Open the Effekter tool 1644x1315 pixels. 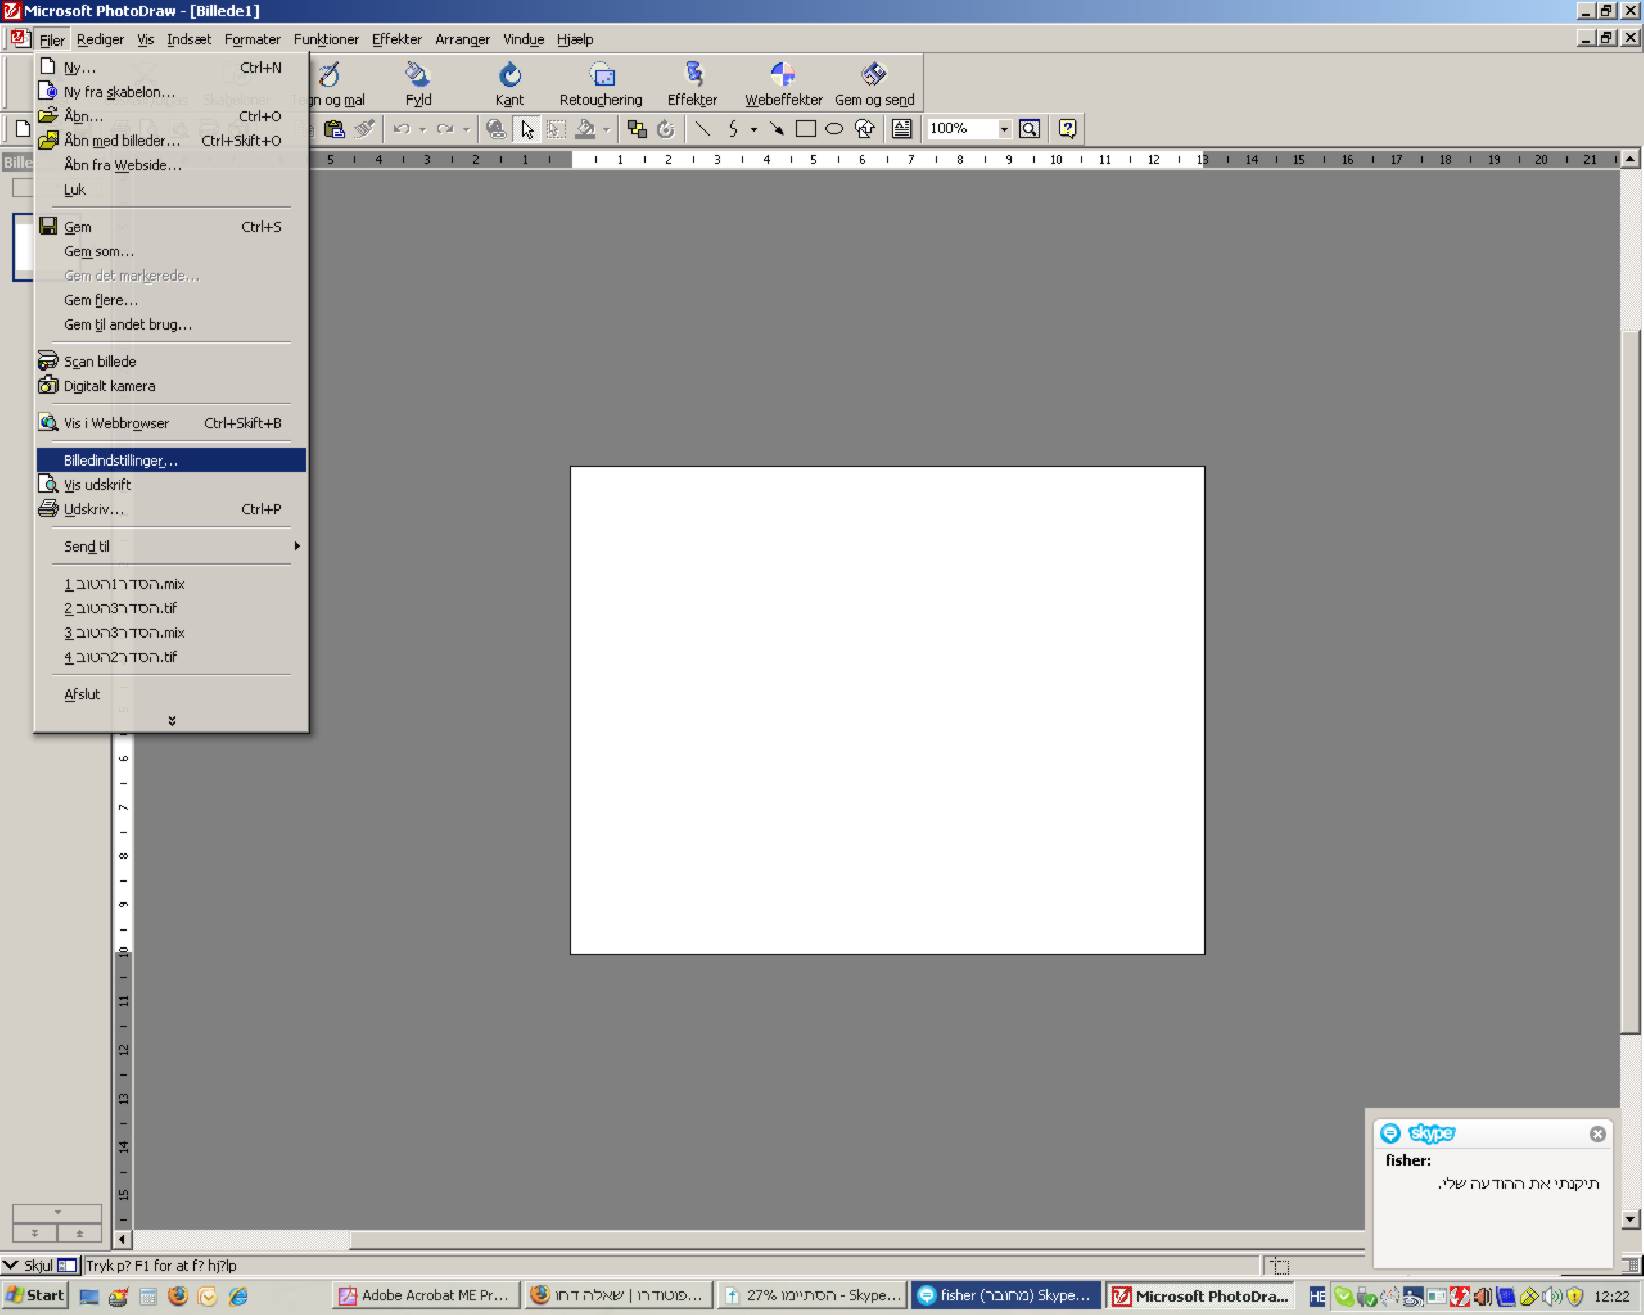[692, 84]
